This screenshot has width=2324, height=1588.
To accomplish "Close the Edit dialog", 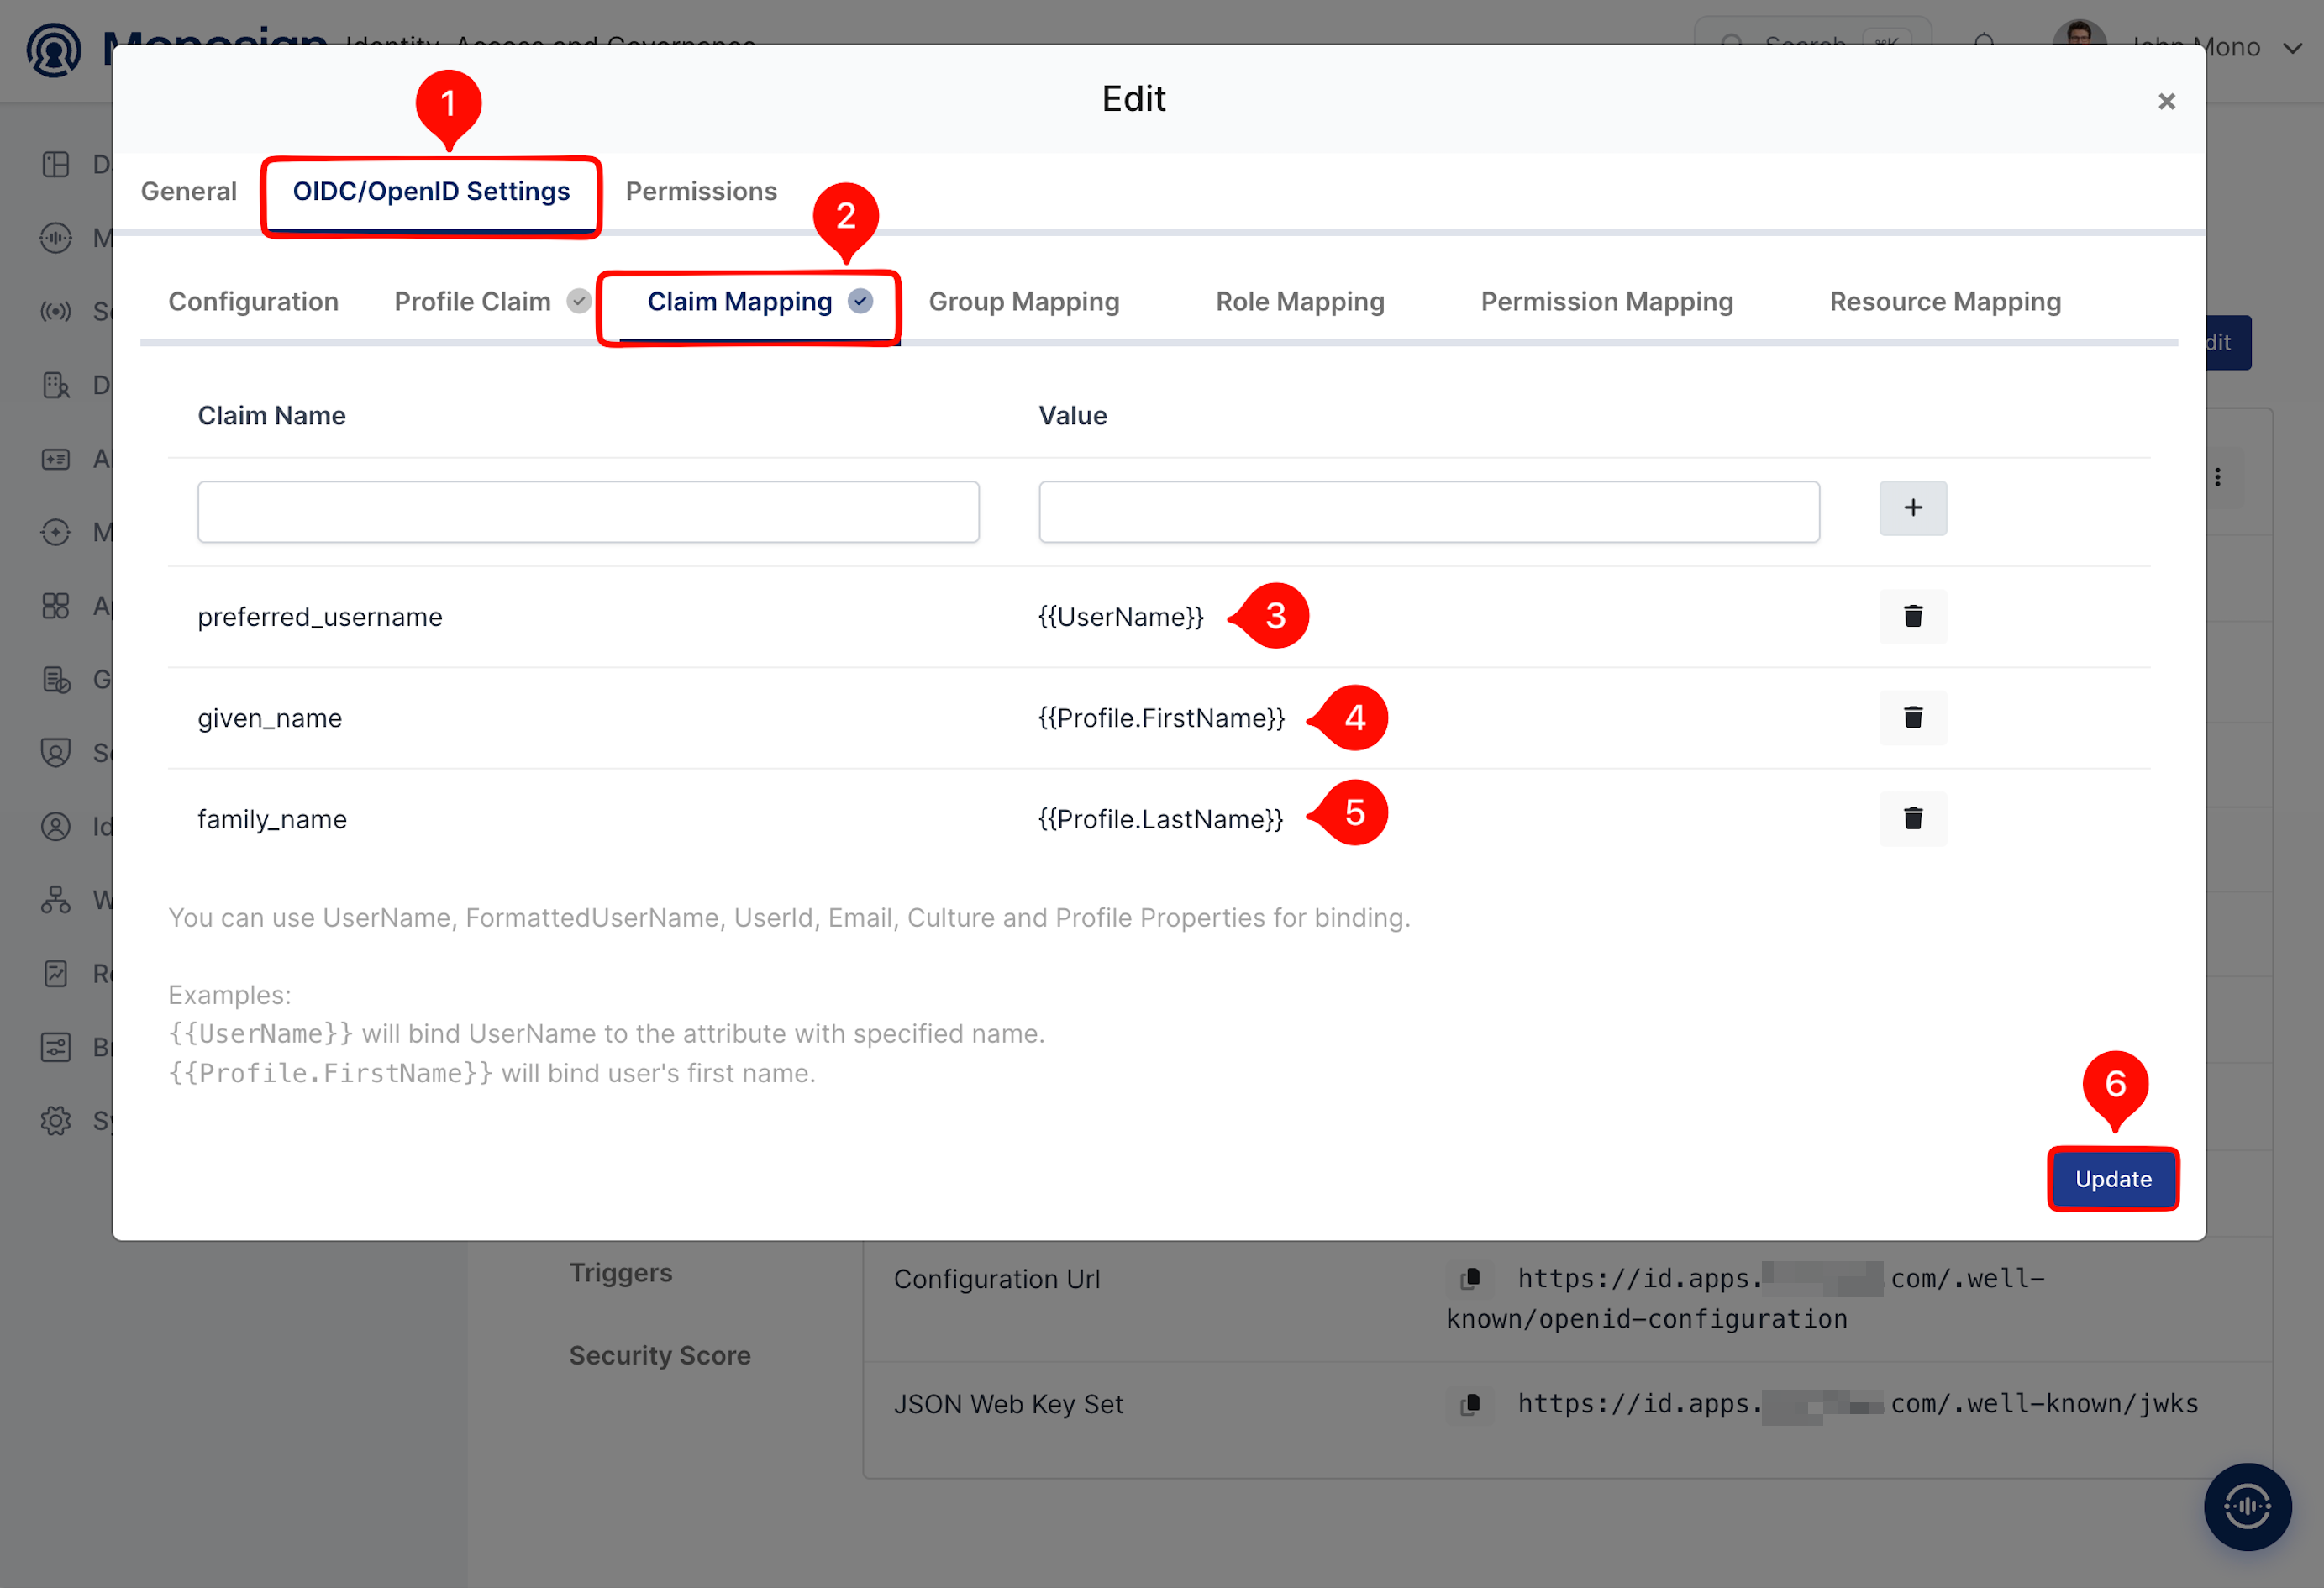I will 2166,101.
